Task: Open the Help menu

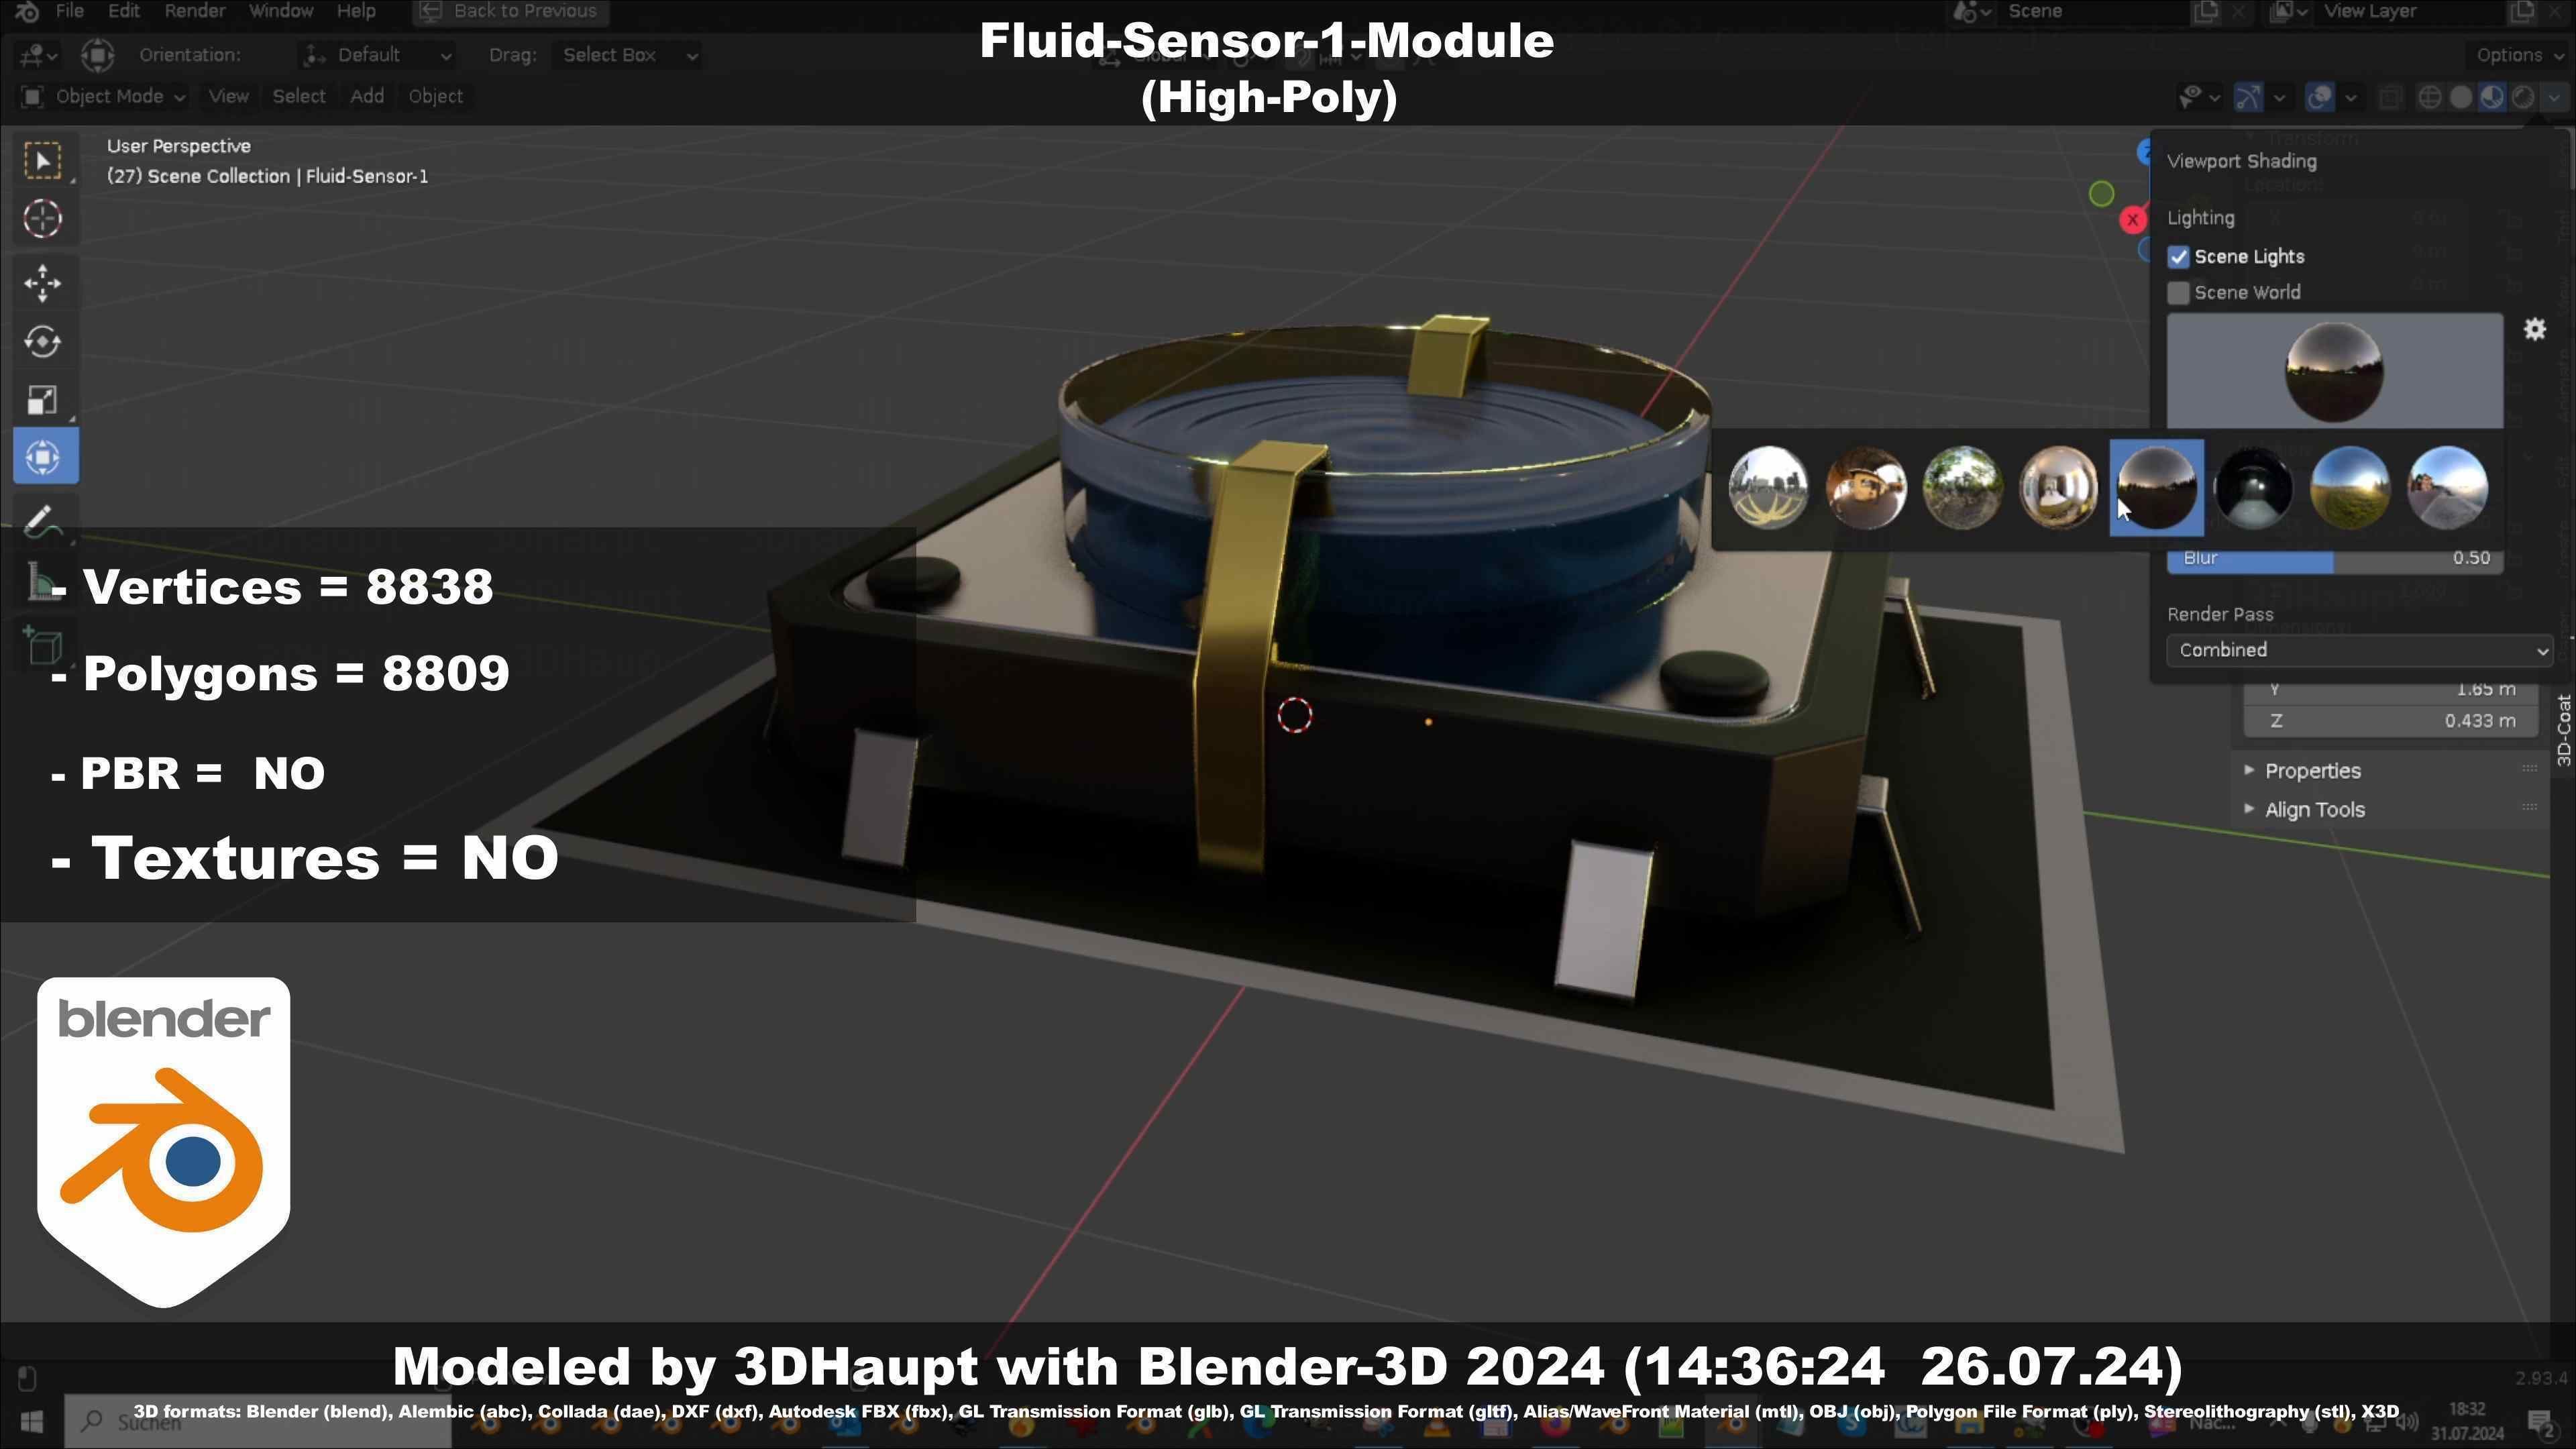Action: click(x=356, y=11)
